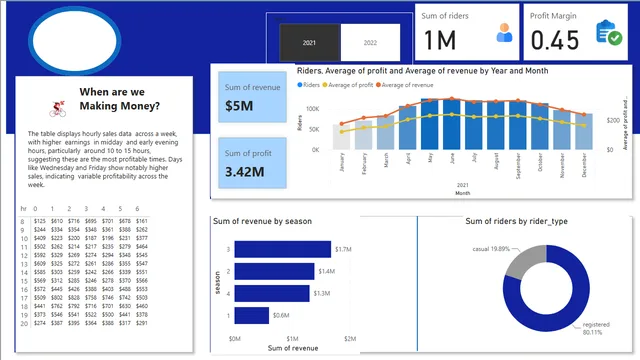Select the August bar in the chart
The width and height of the screenshot is (640, 360).
pos(496,125)
